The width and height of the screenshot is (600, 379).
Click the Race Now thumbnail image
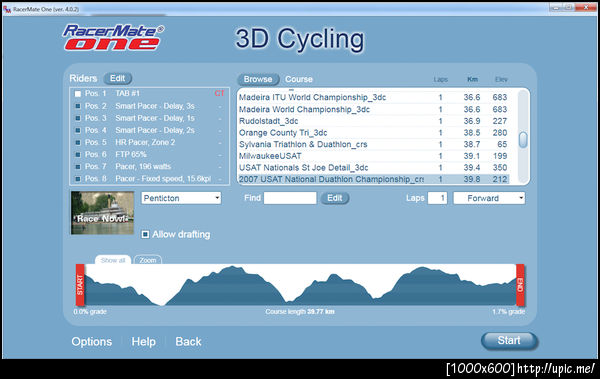click(102, 213)
